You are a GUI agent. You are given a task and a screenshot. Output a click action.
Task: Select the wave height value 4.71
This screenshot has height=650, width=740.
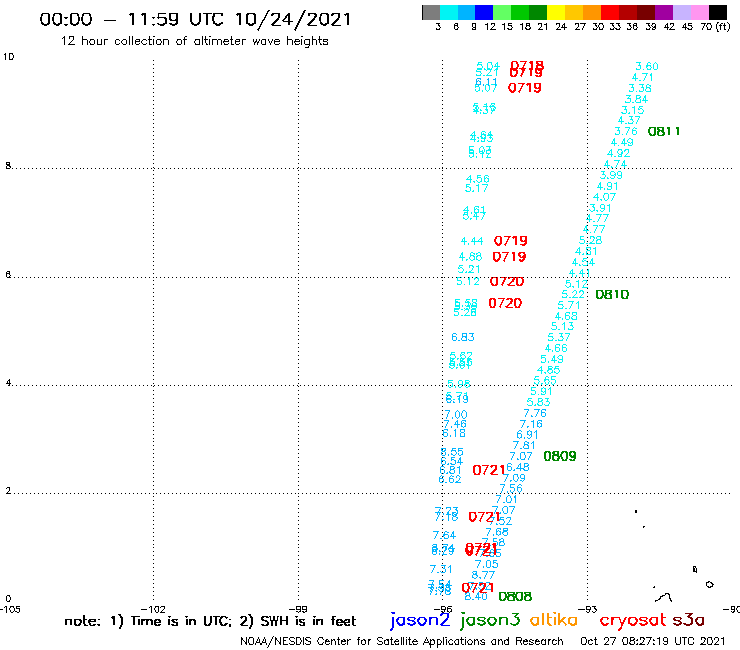[x=642, y=77]
